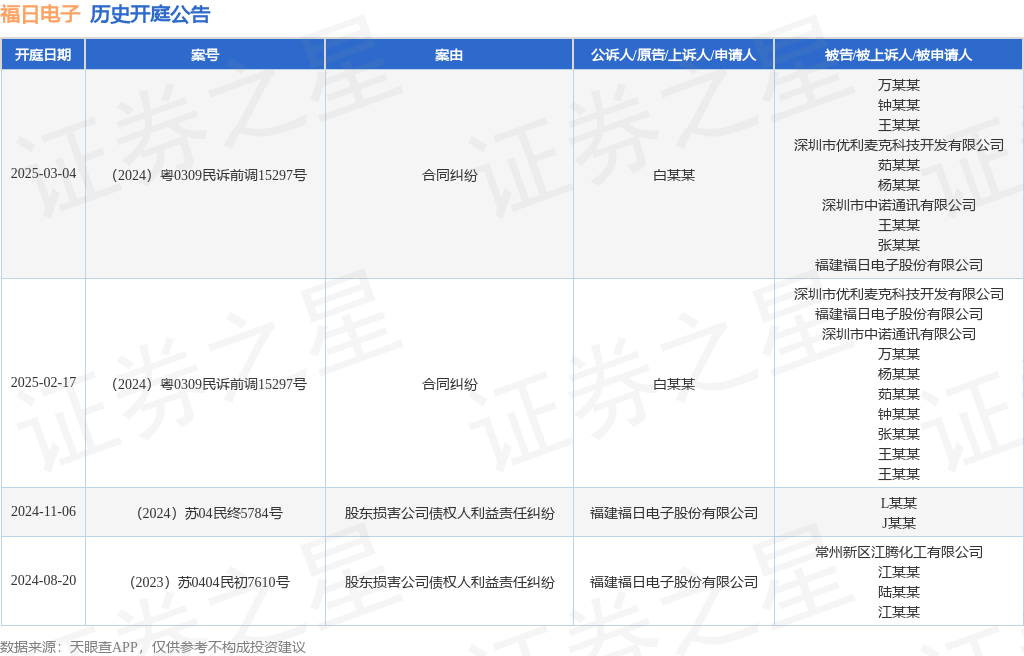
Task: Select the 案由 column header
Action: point(449,55)
